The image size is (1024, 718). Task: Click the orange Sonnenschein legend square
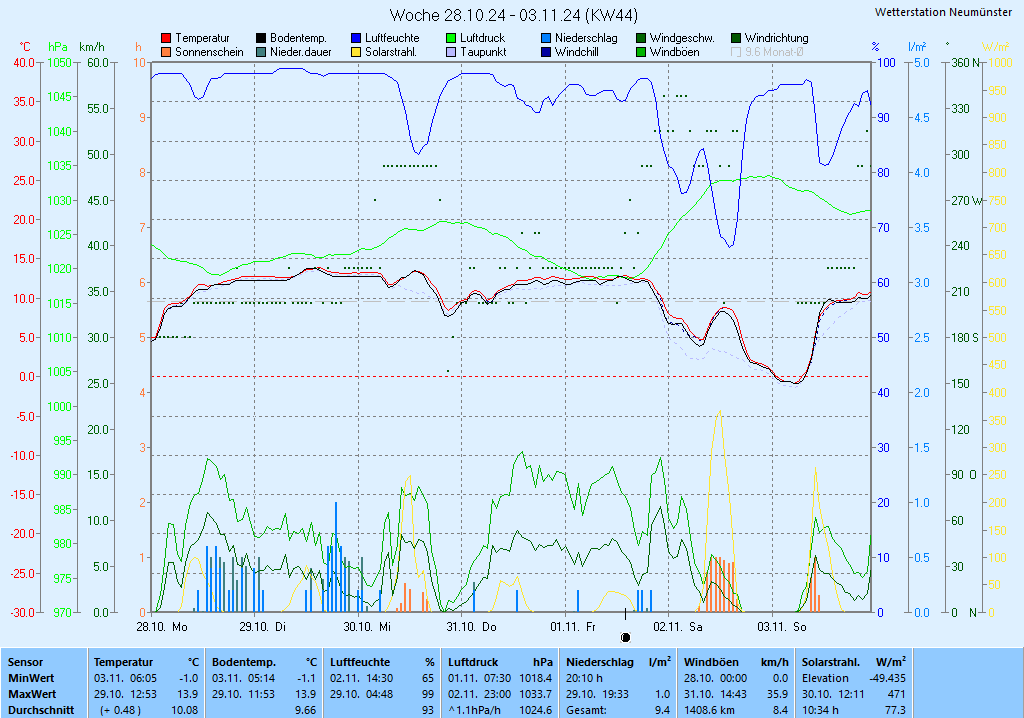[x=166, y=52]
